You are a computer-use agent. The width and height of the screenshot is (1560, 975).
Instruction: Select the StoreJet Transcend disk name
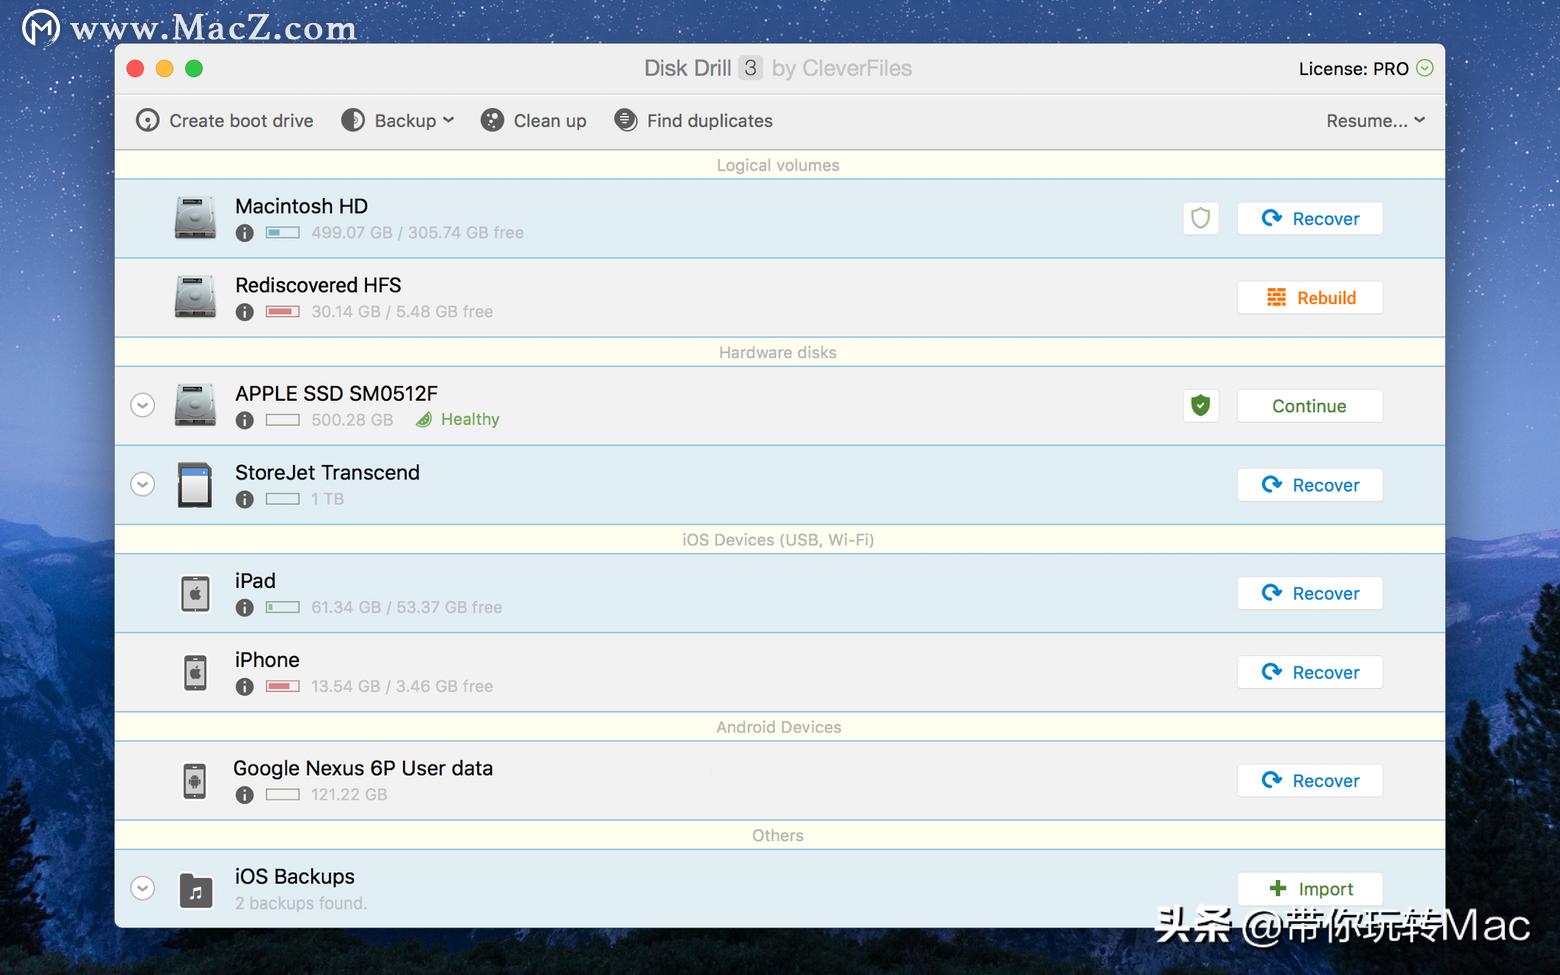point(327,472)
